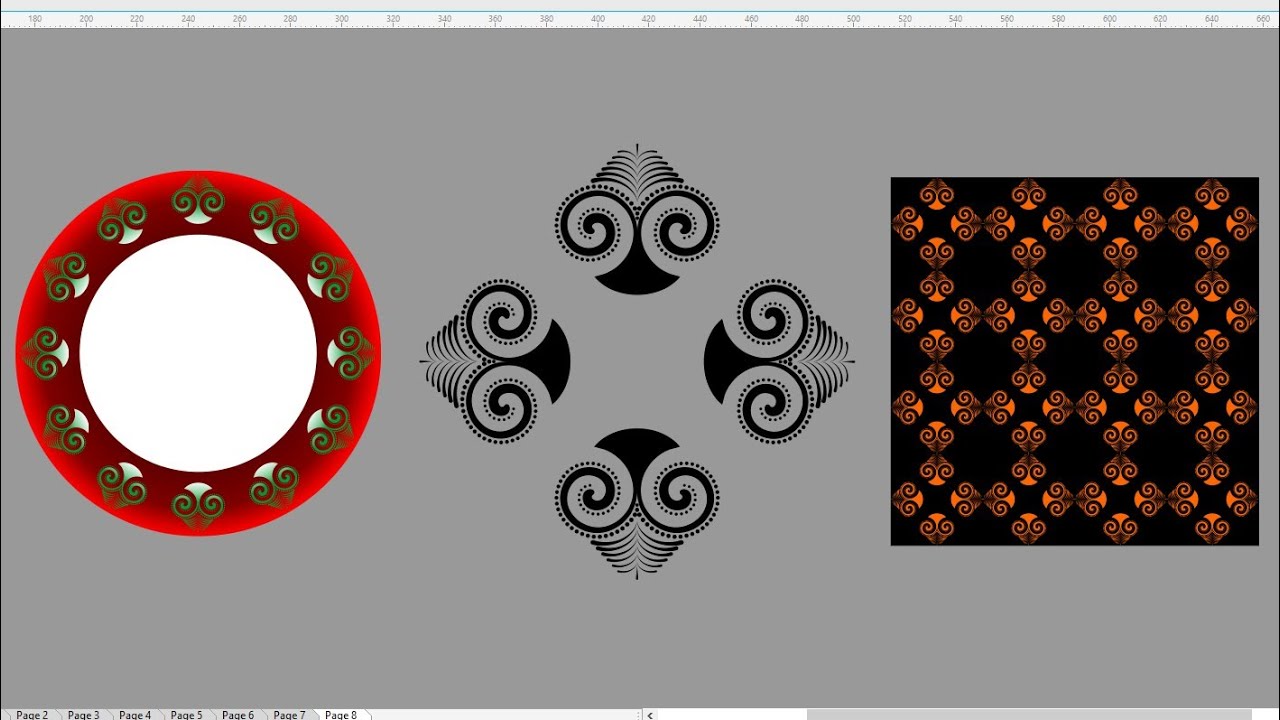This screenshot has width=1280, height=720.
Task: Select the left black spiral ornament
Action: pos(495,361)
